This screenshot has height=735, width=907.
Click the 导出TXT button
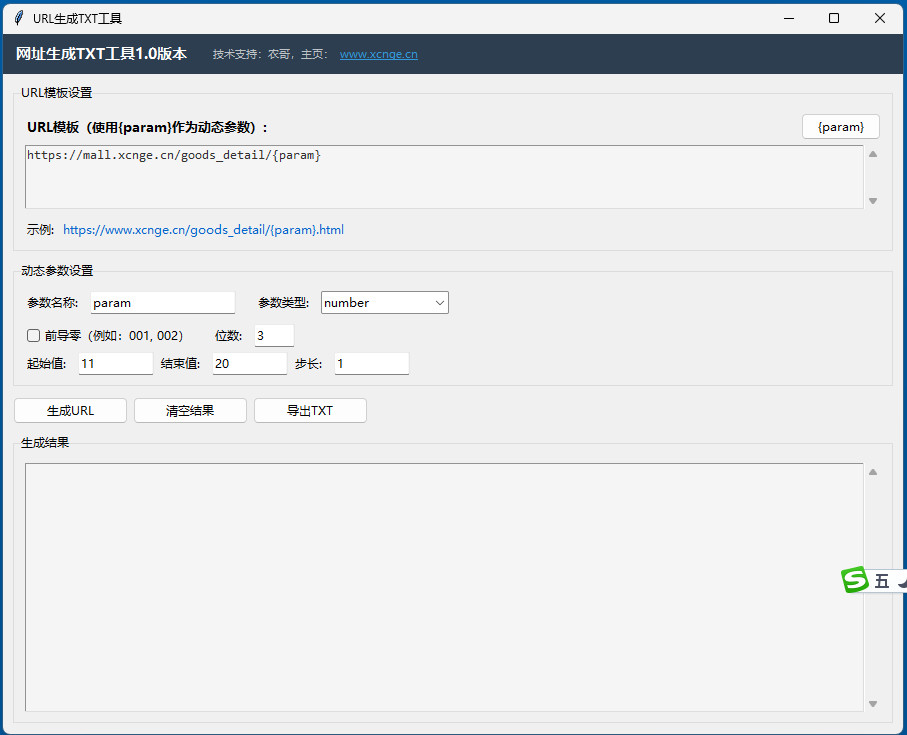[x=310, y=411]
